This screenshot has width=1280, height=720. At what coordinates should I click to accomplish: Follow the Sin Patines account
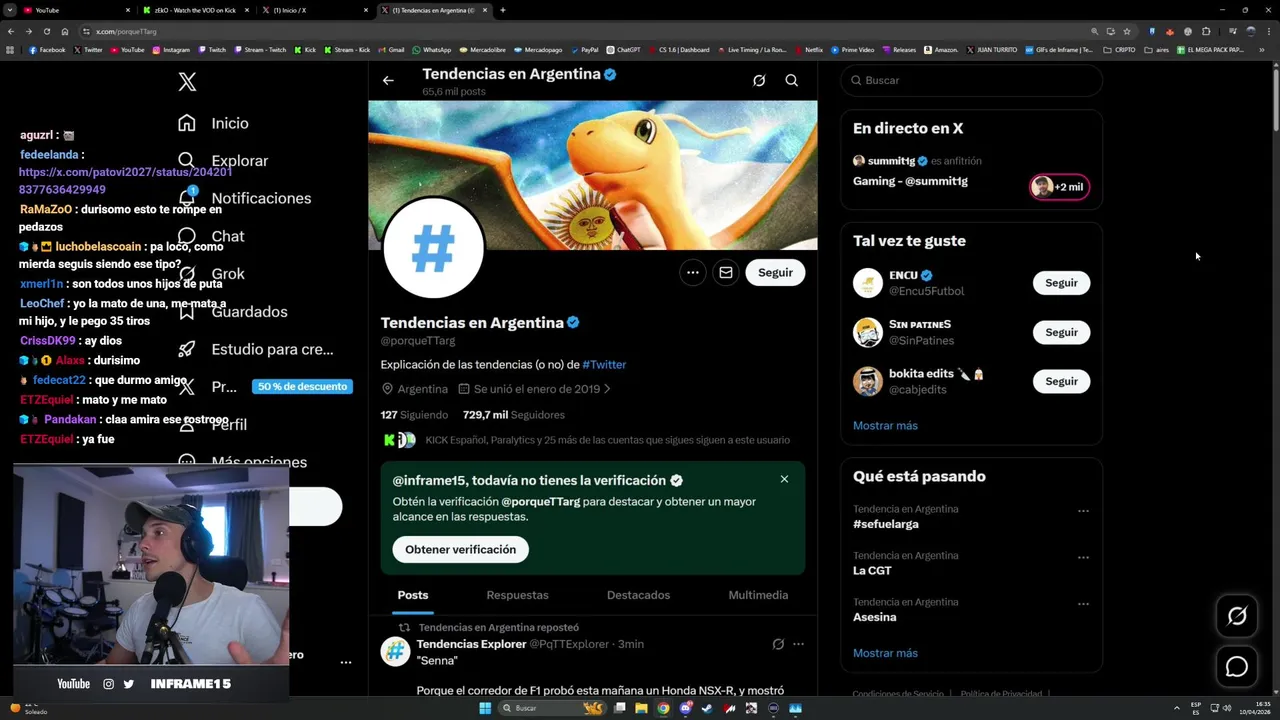pyautogui.click(x=1061, y=332)
